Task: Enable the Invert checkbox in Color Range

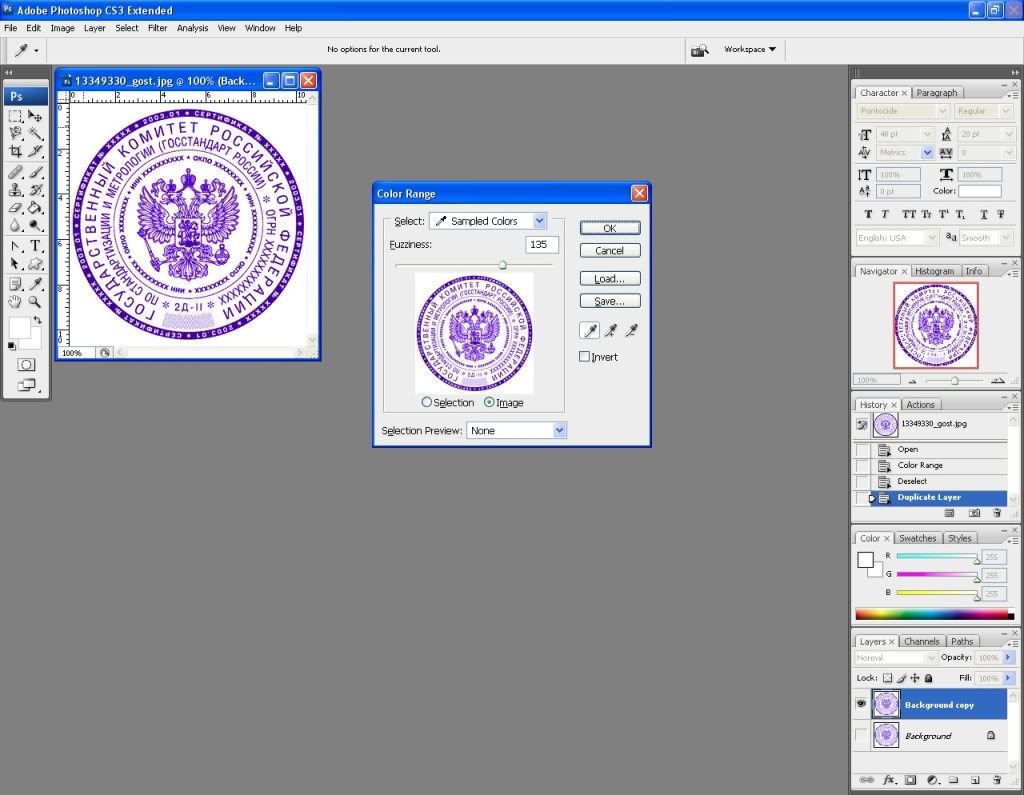Action: click(x=584, y=357)
